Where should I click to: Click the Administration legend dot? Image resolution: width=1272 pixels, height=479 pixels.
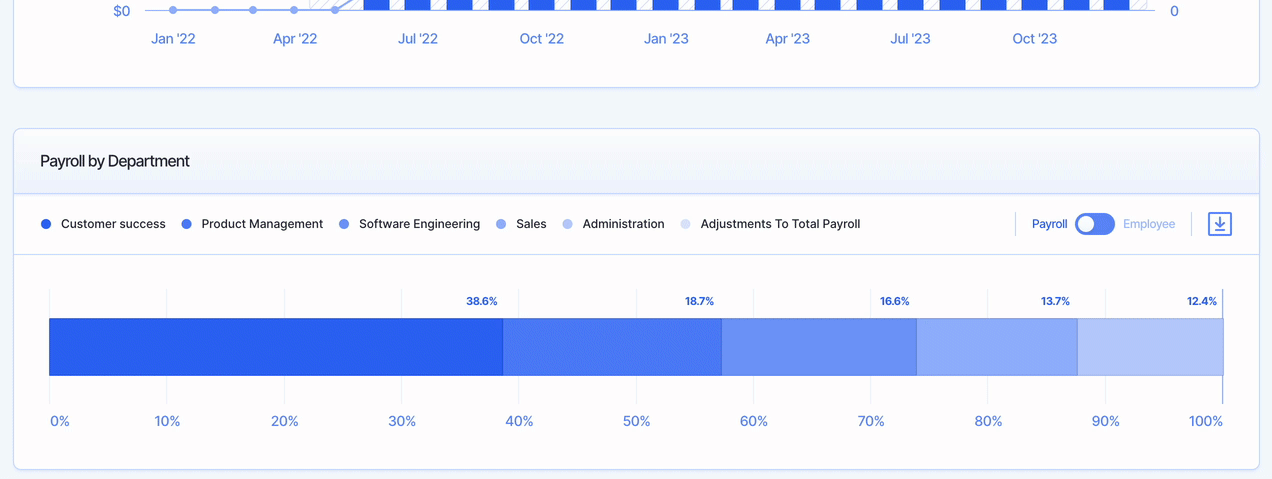568,224
